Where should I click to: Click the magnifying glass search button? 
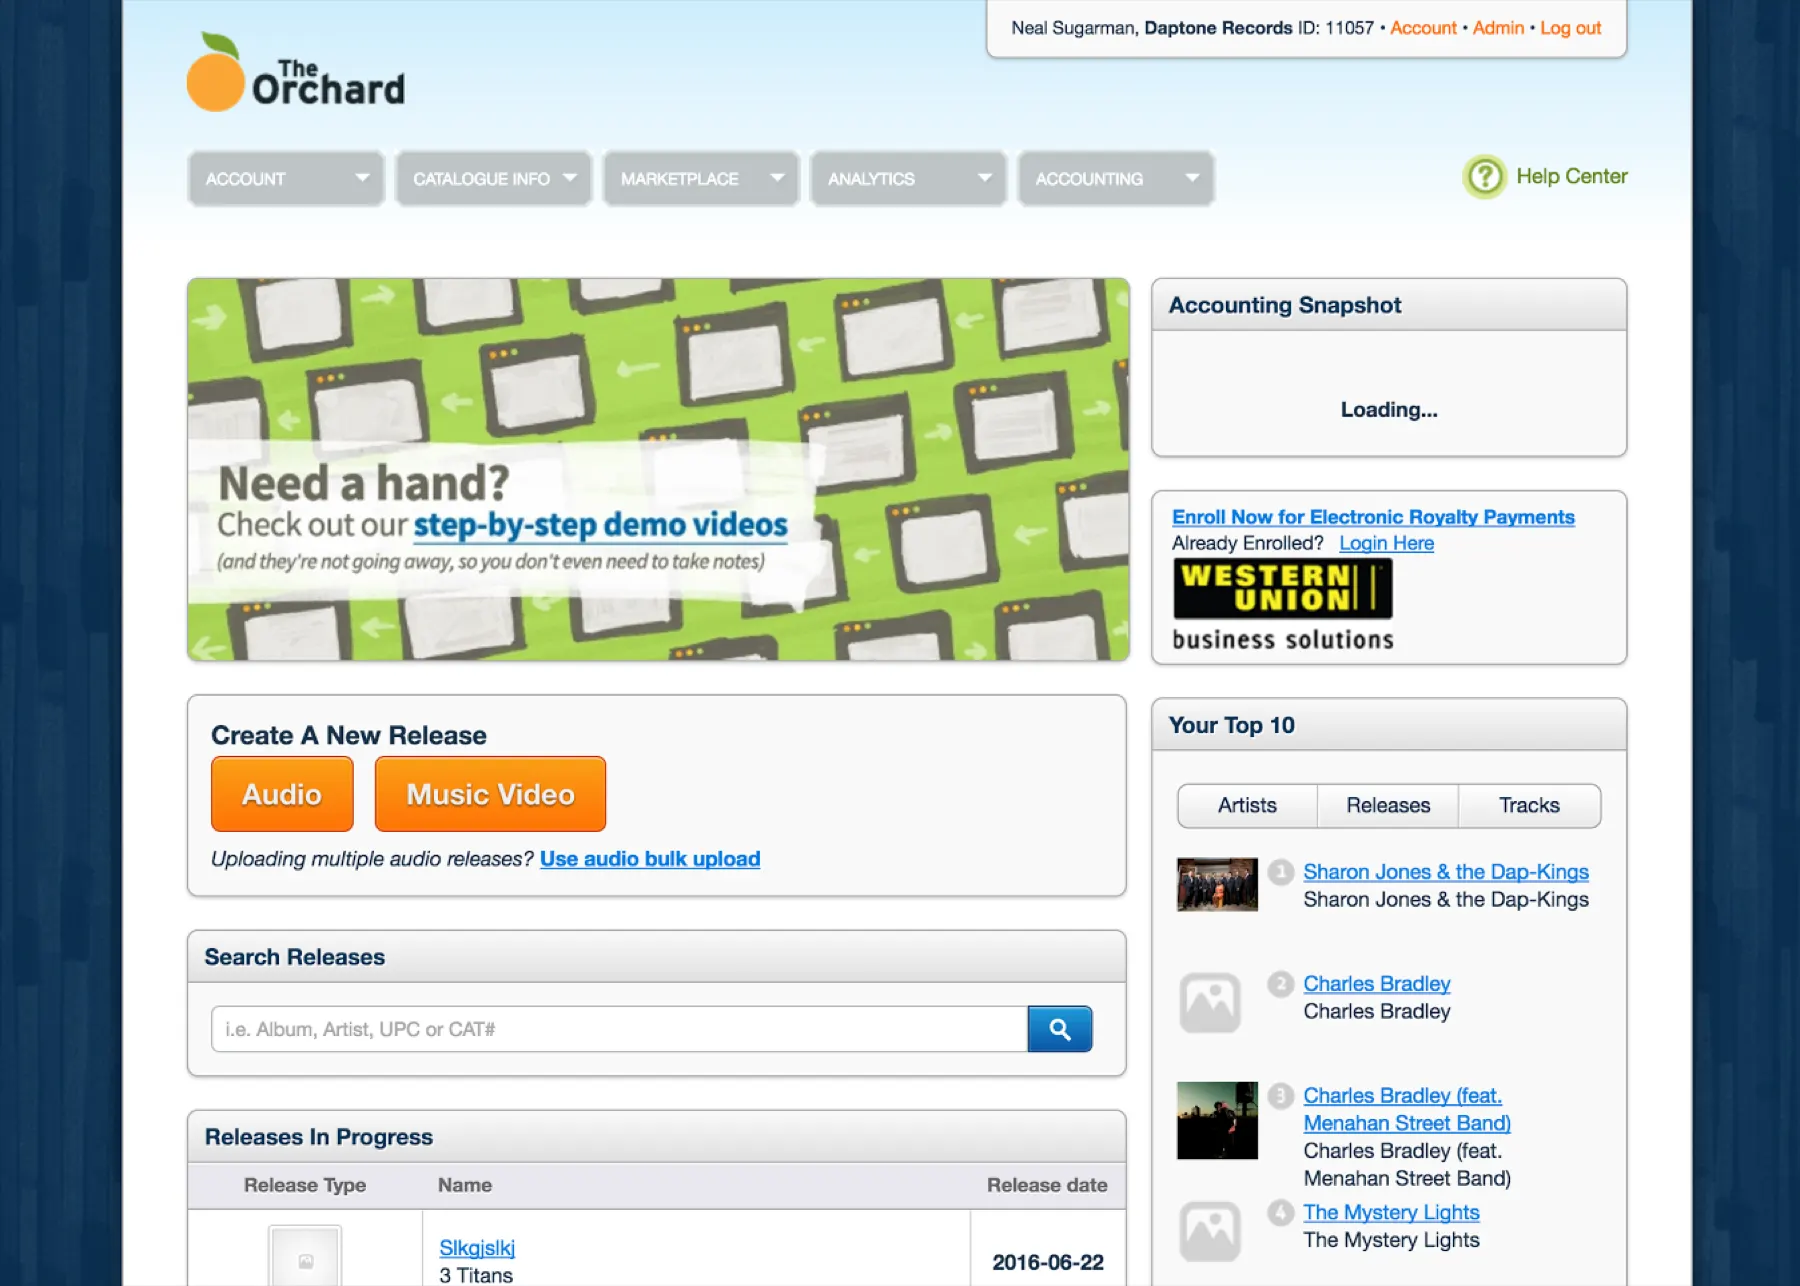click(1060, 1029)
